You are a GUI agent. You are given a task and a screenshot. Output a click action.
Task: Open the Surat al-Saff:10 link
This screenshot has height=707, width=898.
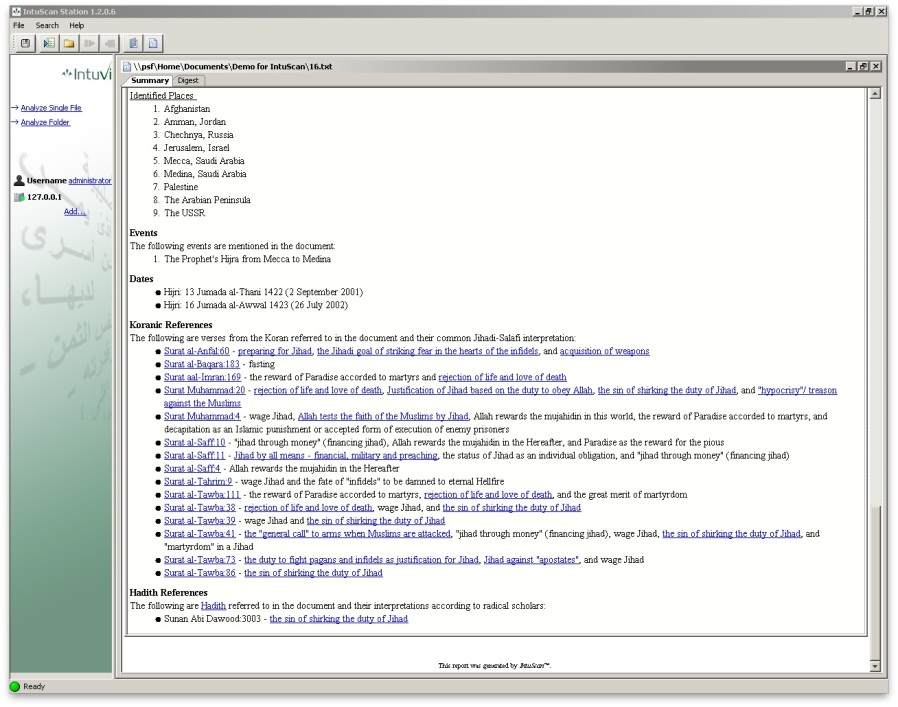pyautogui.click(x=195, y=443)
